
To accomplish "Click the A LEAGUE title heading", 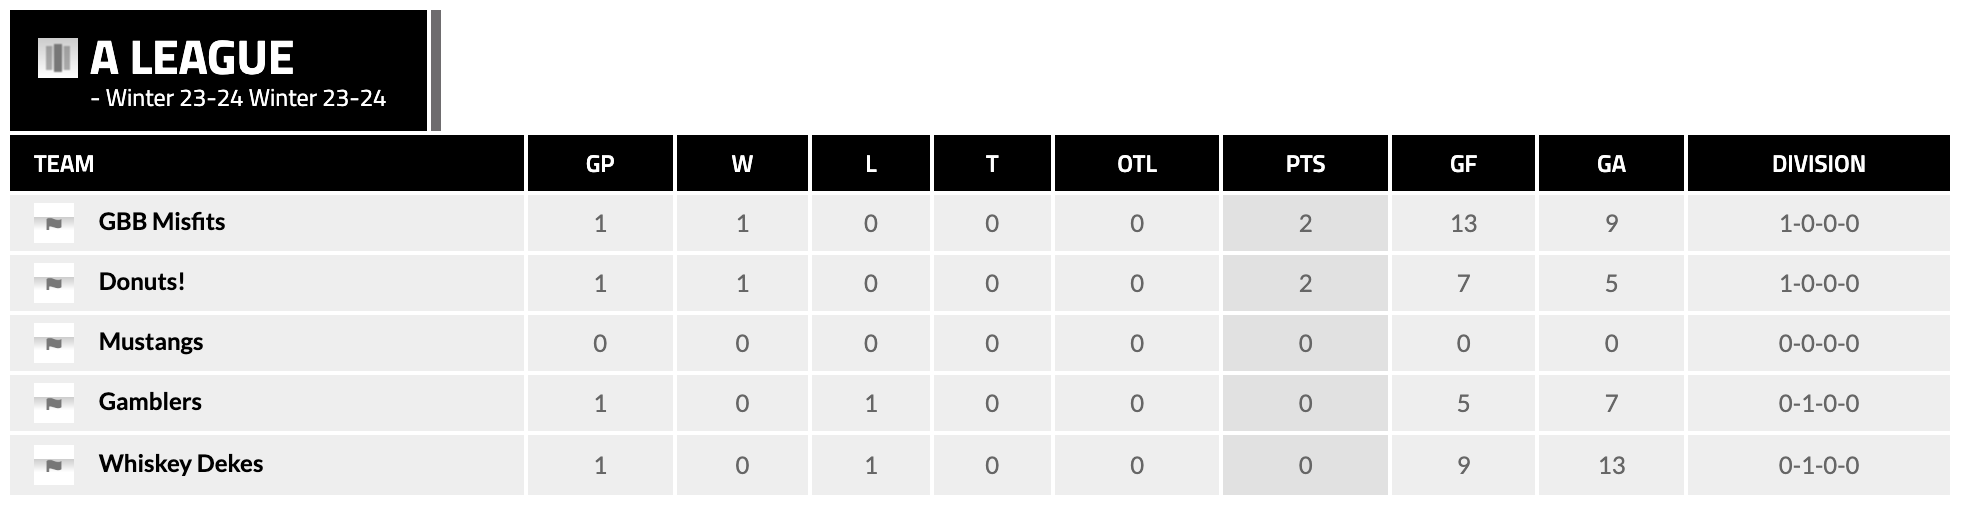I will 192,58.
